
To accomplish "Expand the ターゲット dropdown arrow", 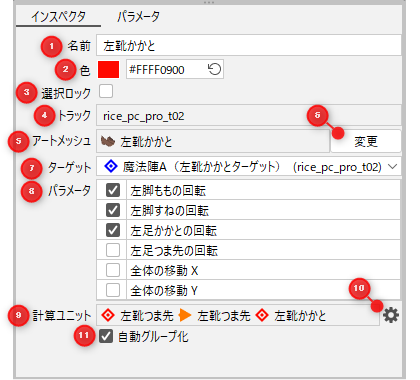I will (x=393, y=166).
